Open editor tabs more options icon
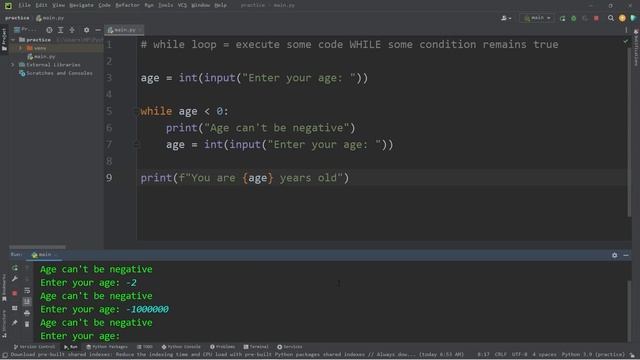The image size is (640, 360). tap(626, 30)
